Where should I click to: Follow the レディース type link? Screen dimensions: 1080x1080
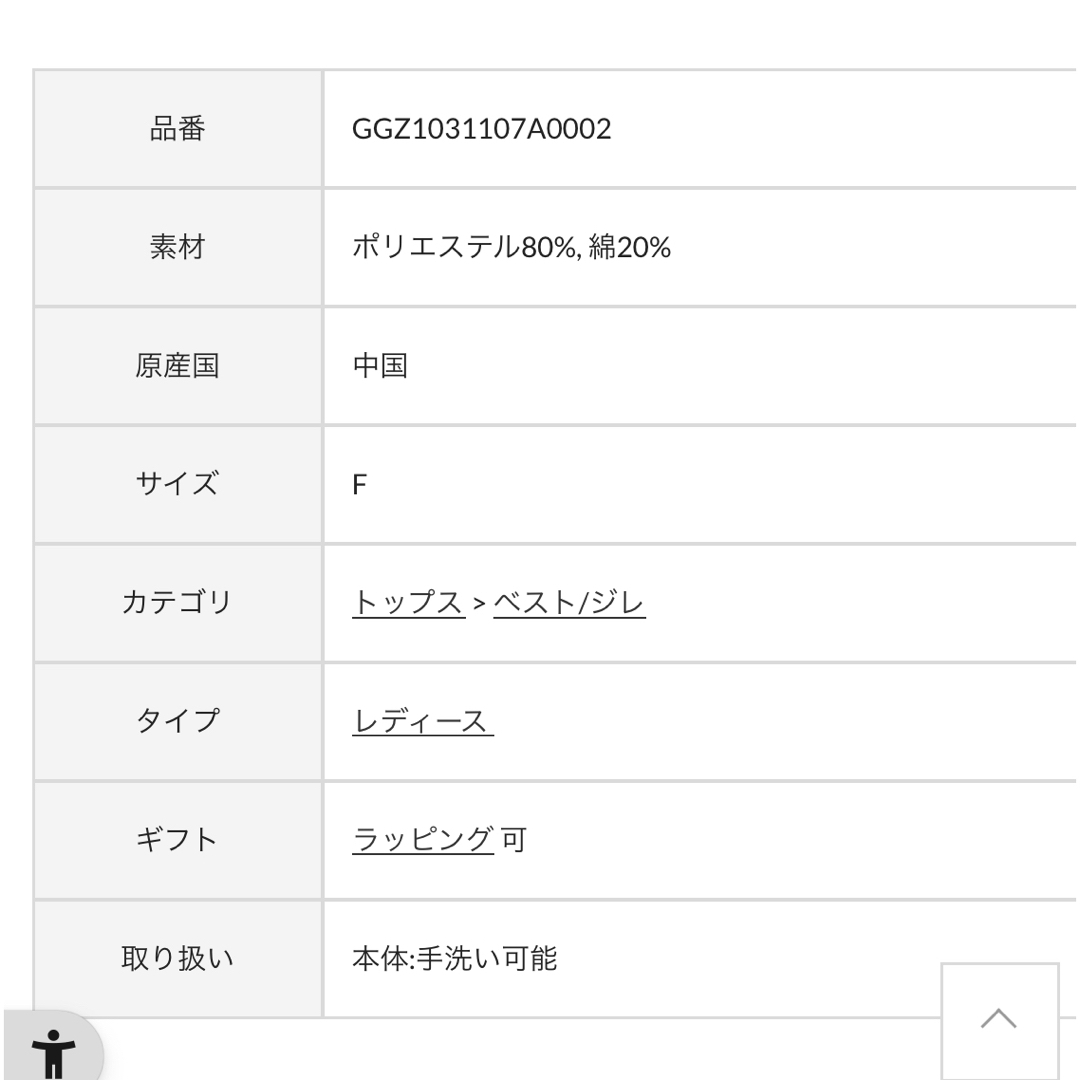pyautogui.click(x=422, y=721)
